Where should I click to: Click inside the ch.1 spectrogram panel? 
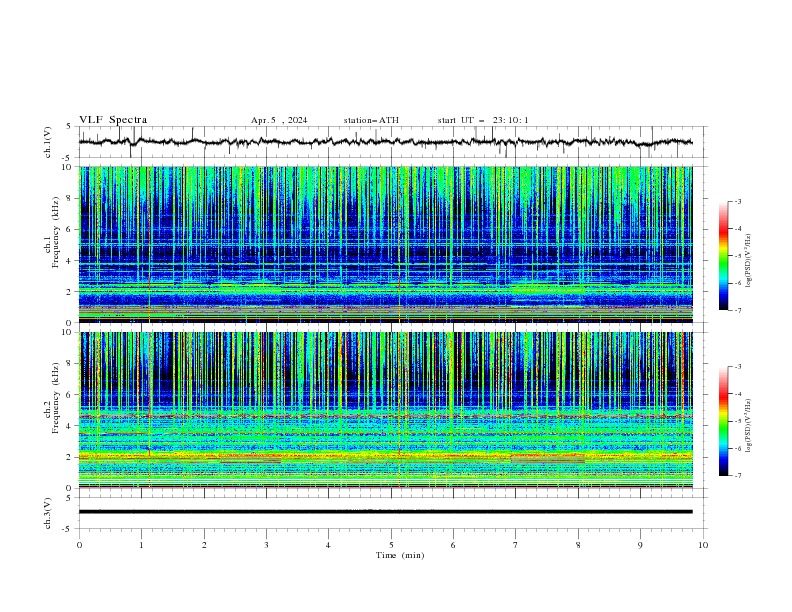[x=385, y=244]
